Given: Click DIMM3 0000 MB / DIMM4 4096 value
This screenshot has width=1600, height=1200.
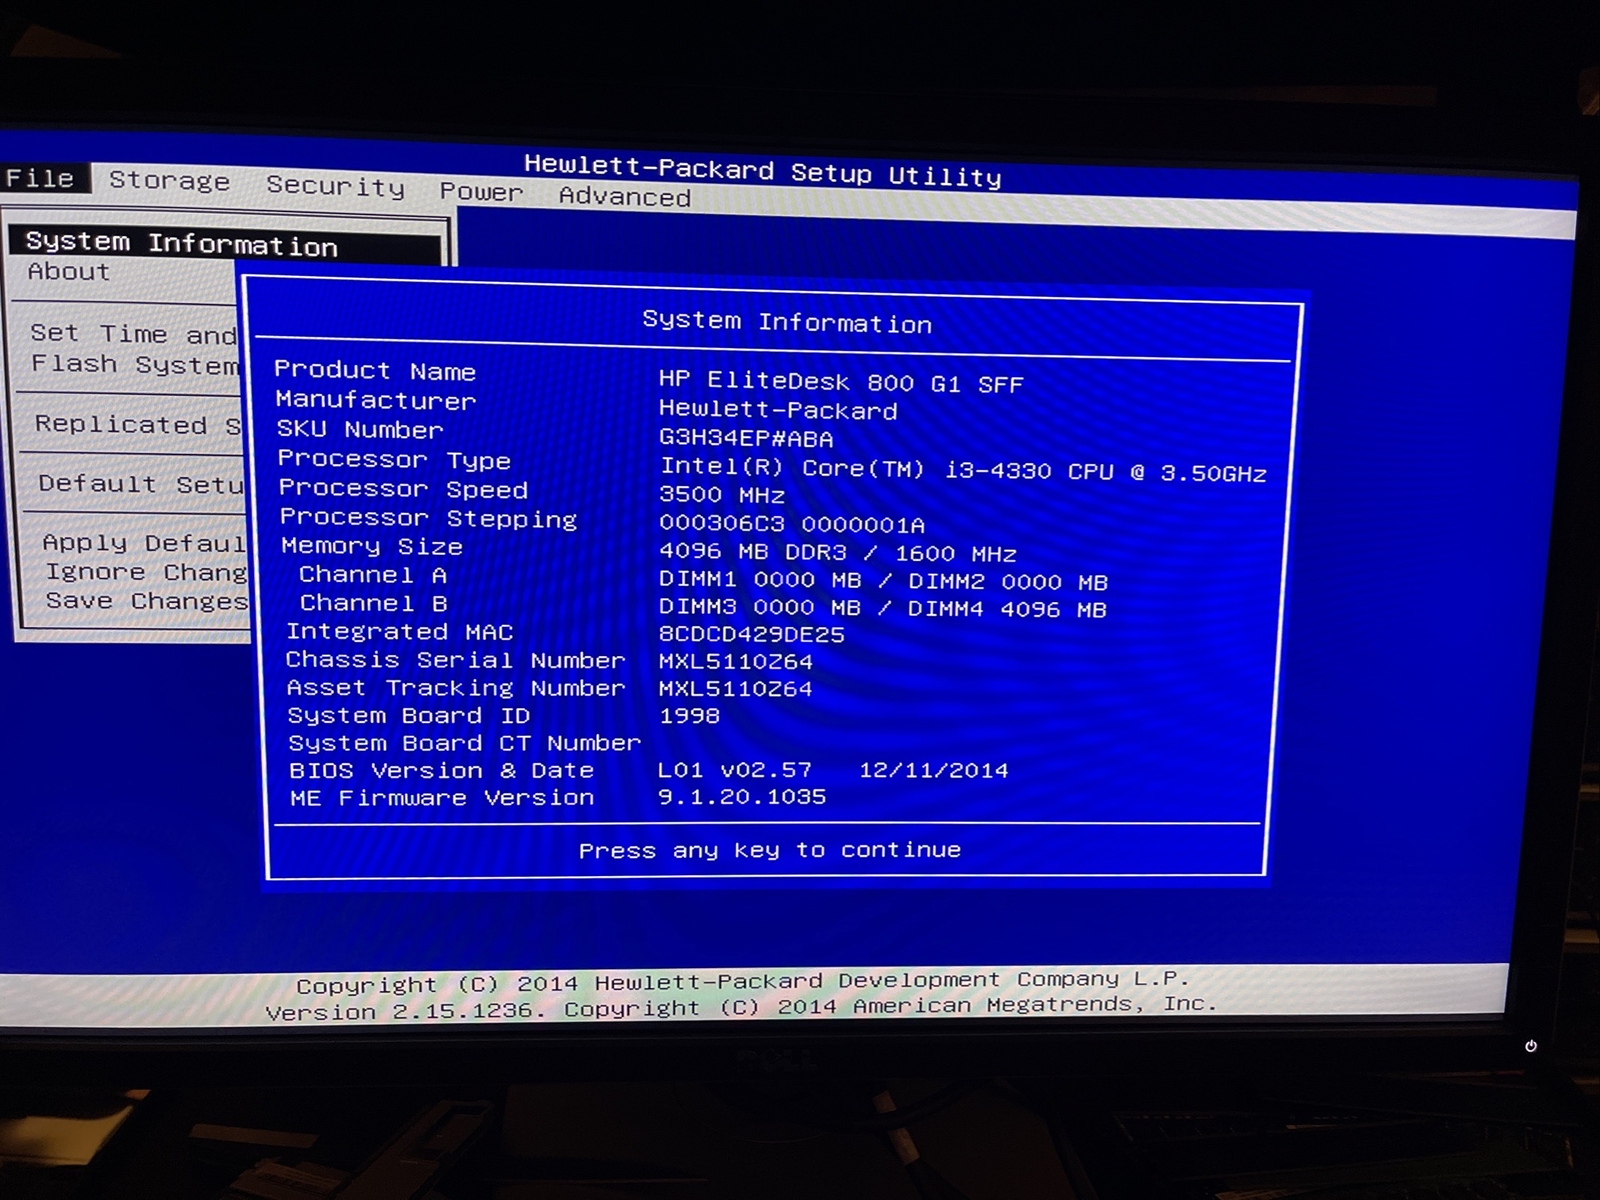Looking at the screenshot, I should pos(882,608).
